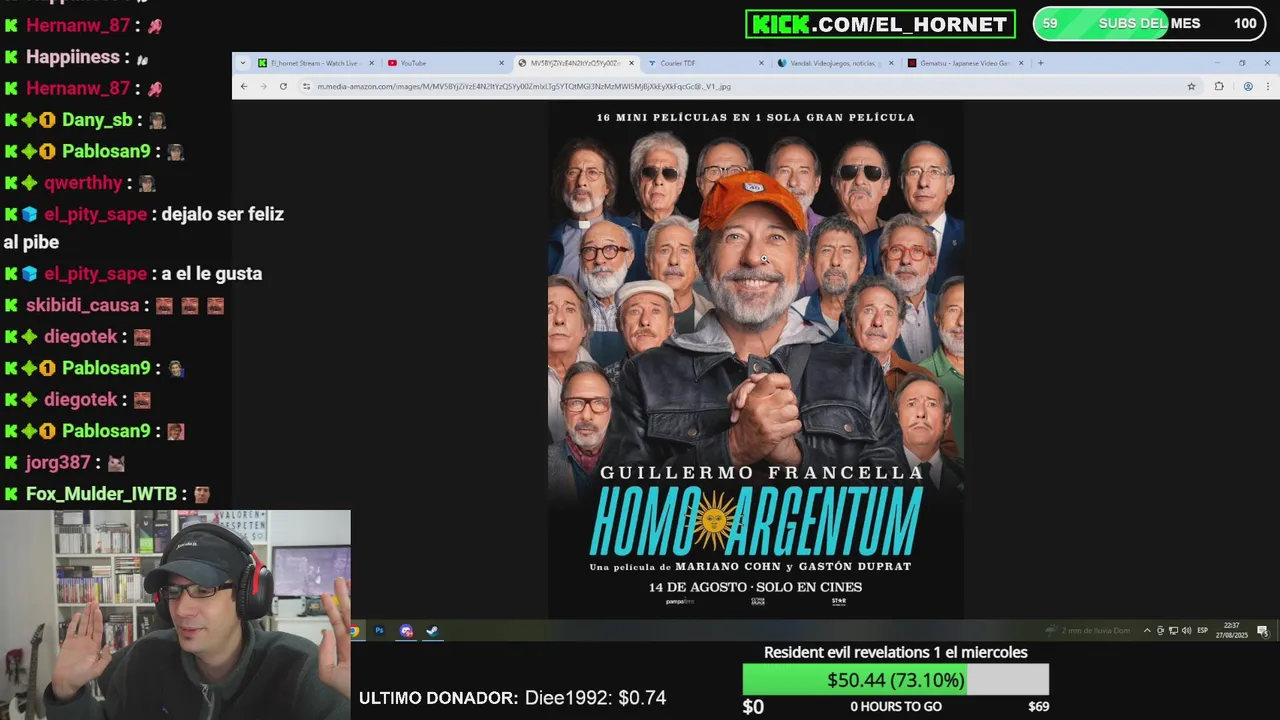Open the browser profile avatar icon
Viewport: 1280px width, 720px height.
click(1248, 86)
